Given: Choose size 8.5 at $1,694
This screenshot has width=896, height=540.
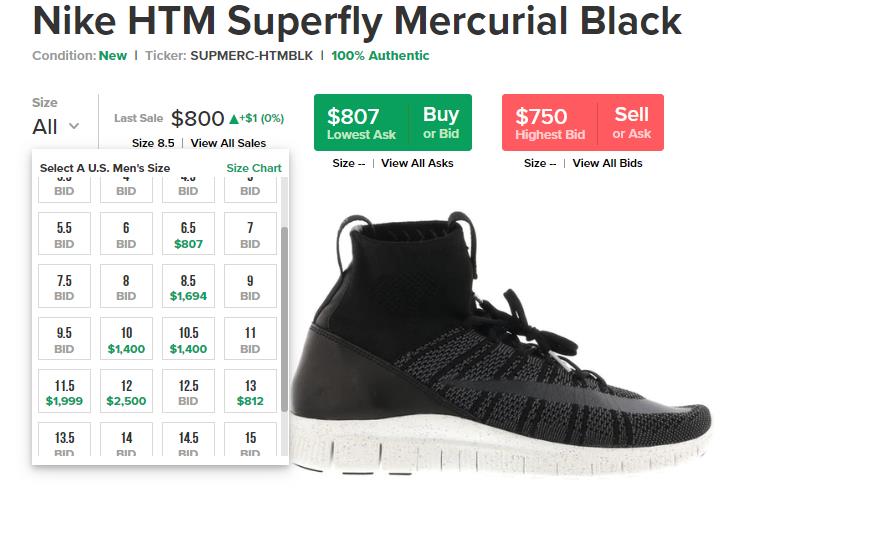Looking at the screenshot, I should pyautogui.click(x=188, y=288).
